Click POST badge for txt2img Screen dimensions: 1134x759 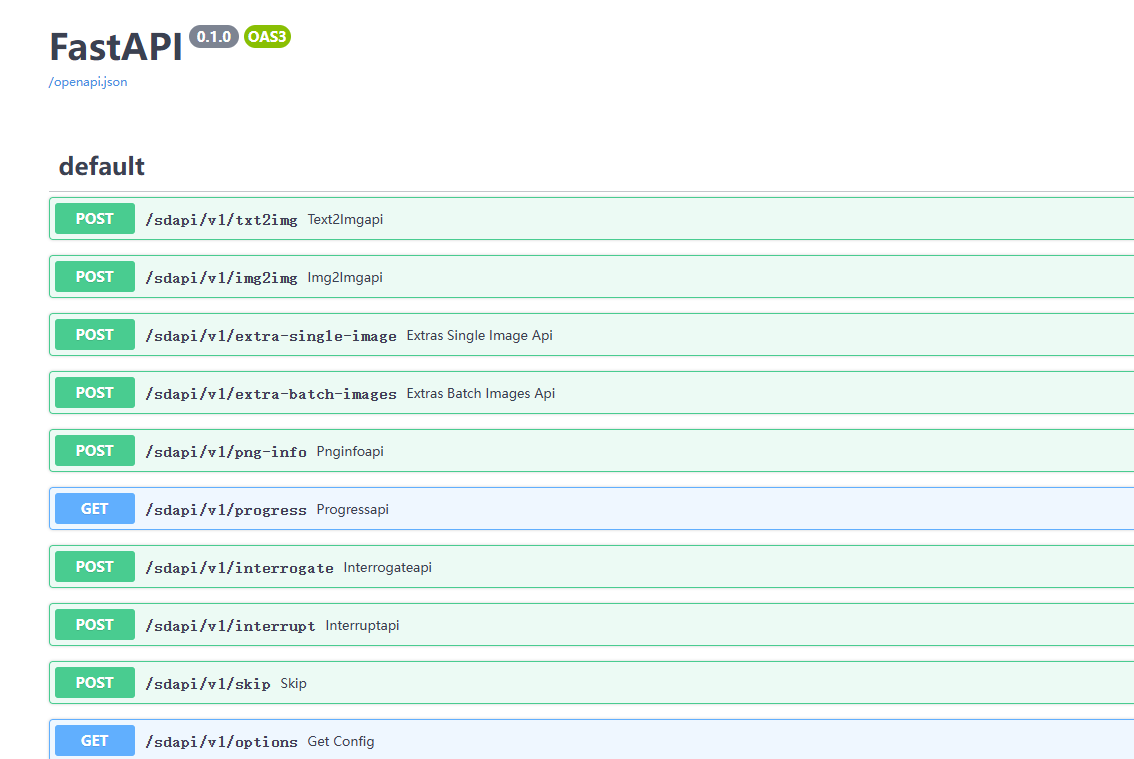pos(95,219)
